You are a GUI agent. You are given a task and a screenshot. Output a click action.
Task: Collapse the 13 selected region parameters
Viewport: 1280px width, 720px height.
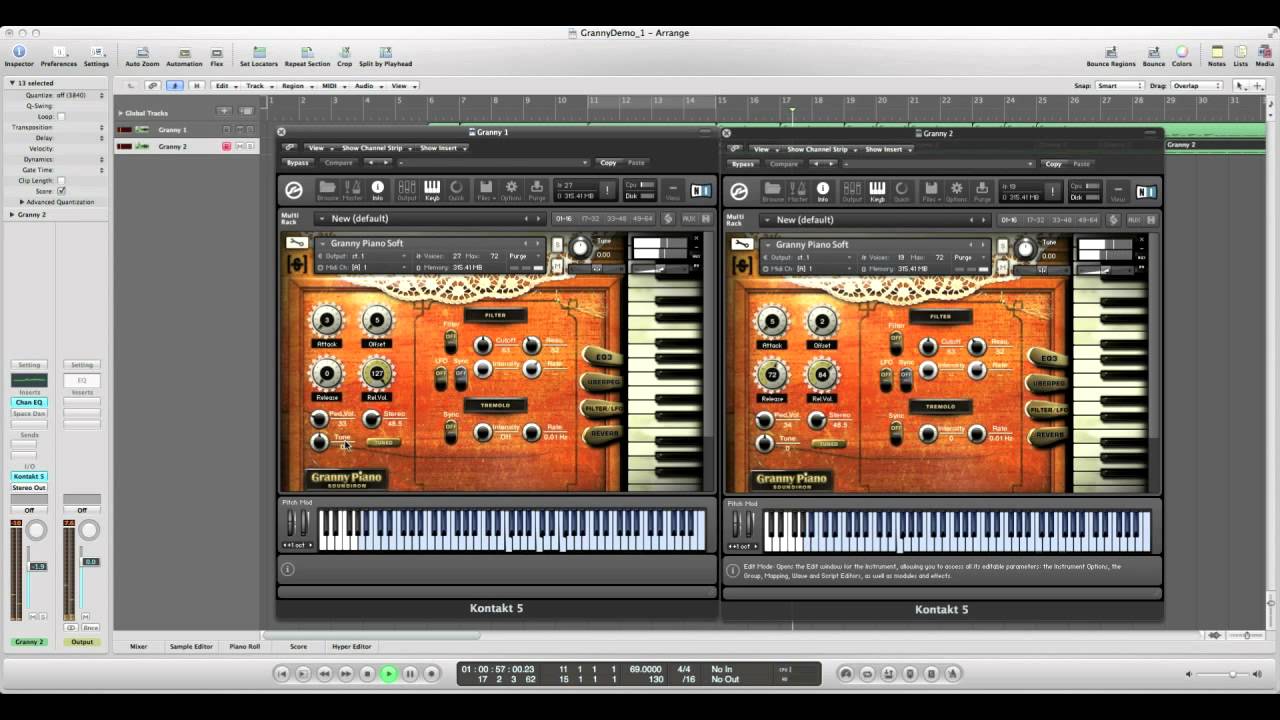point(12,83)
